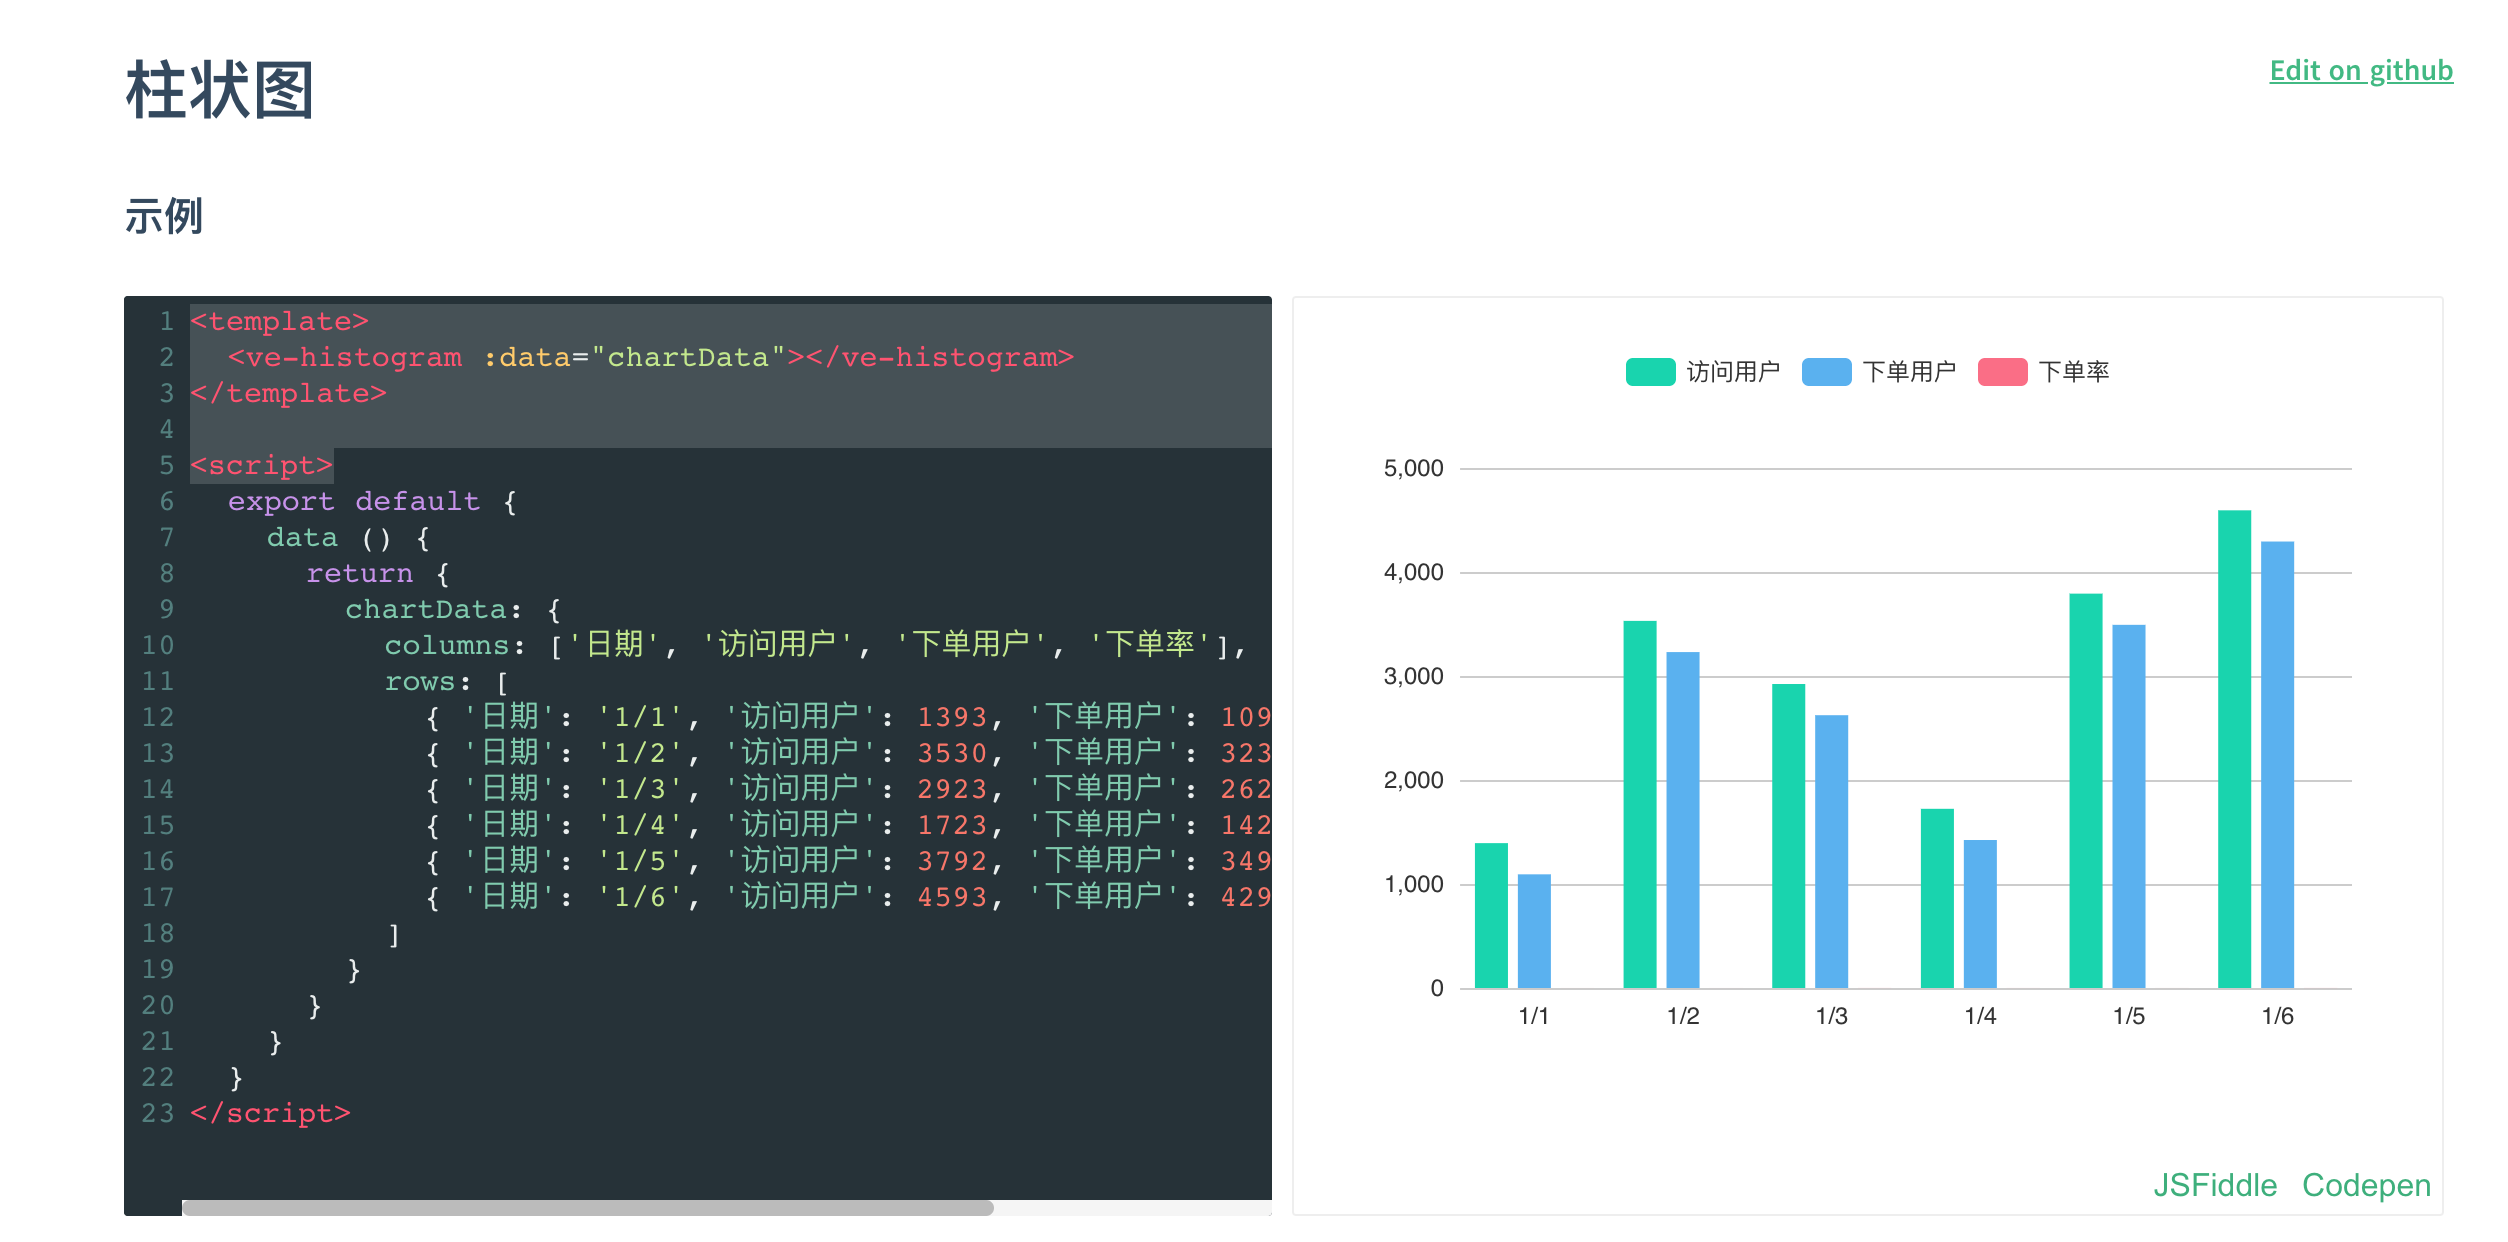
Task: Click the <script> tag on line 5
Action: tap(261, 465)
